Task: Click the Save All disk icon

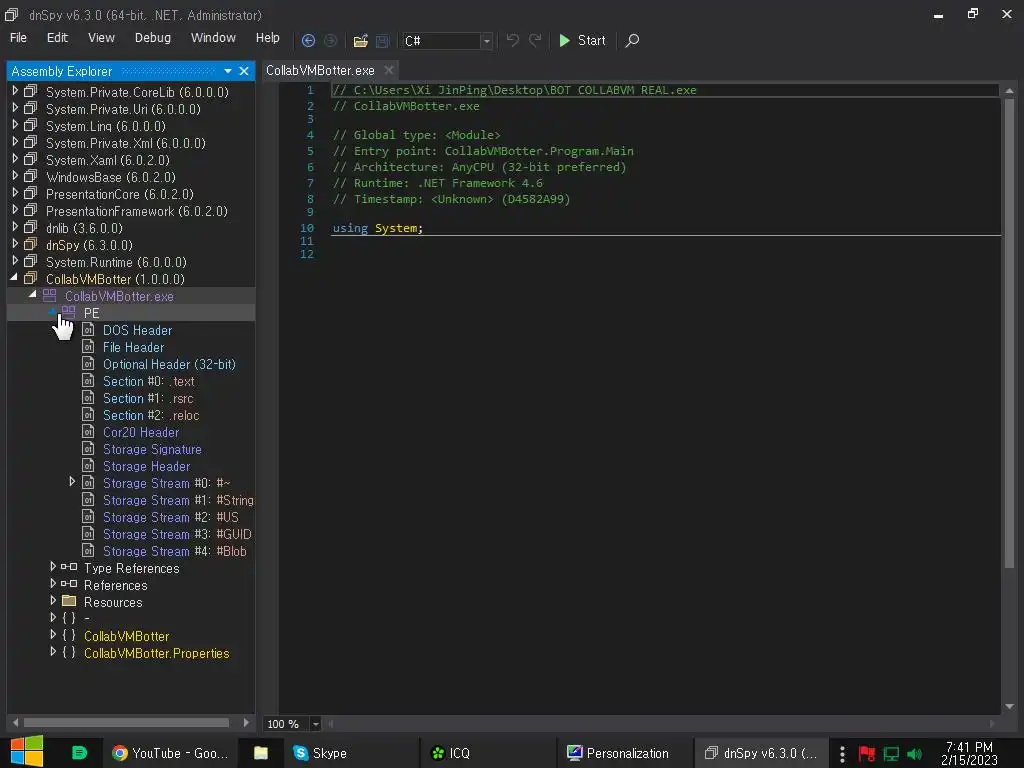Action: point(383,40)
